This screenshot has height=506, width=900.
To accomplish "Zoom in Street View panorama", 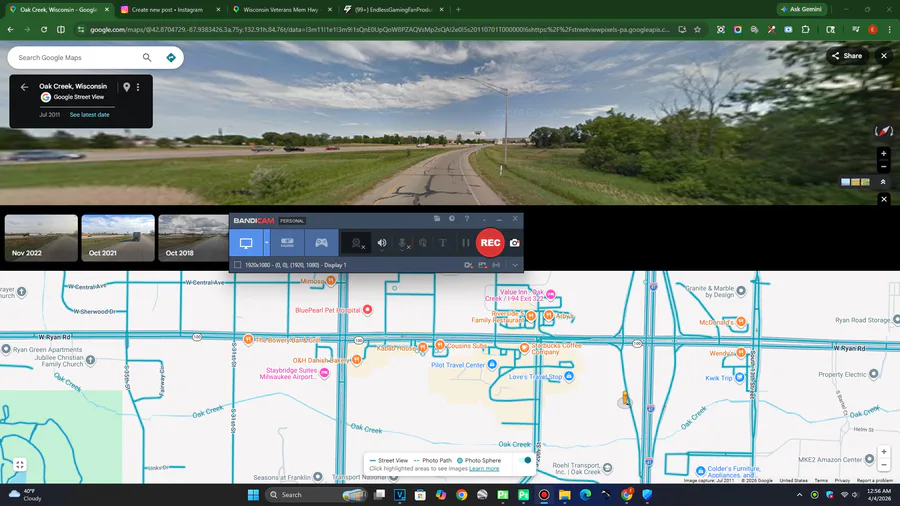I will 884,153.
